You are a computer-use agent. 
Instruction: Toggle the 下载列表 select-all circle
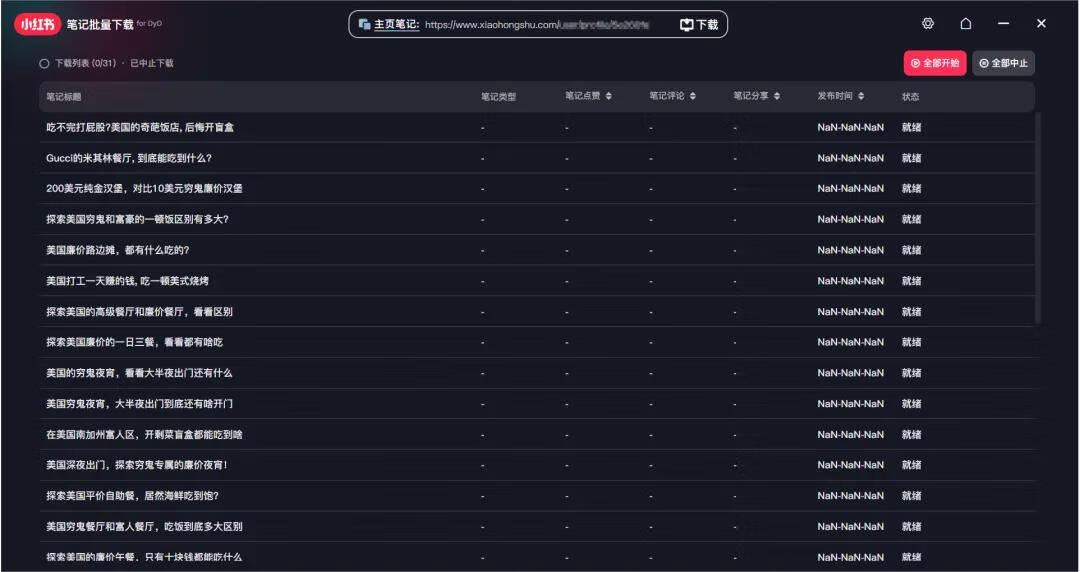coord(44,63)
